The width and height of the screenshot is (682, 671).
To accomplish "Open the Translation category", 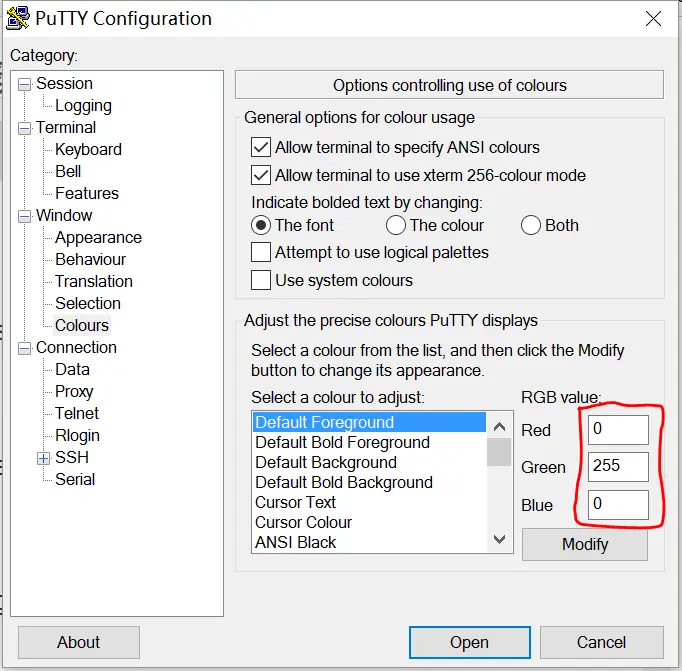I will [x=94, y=281].
